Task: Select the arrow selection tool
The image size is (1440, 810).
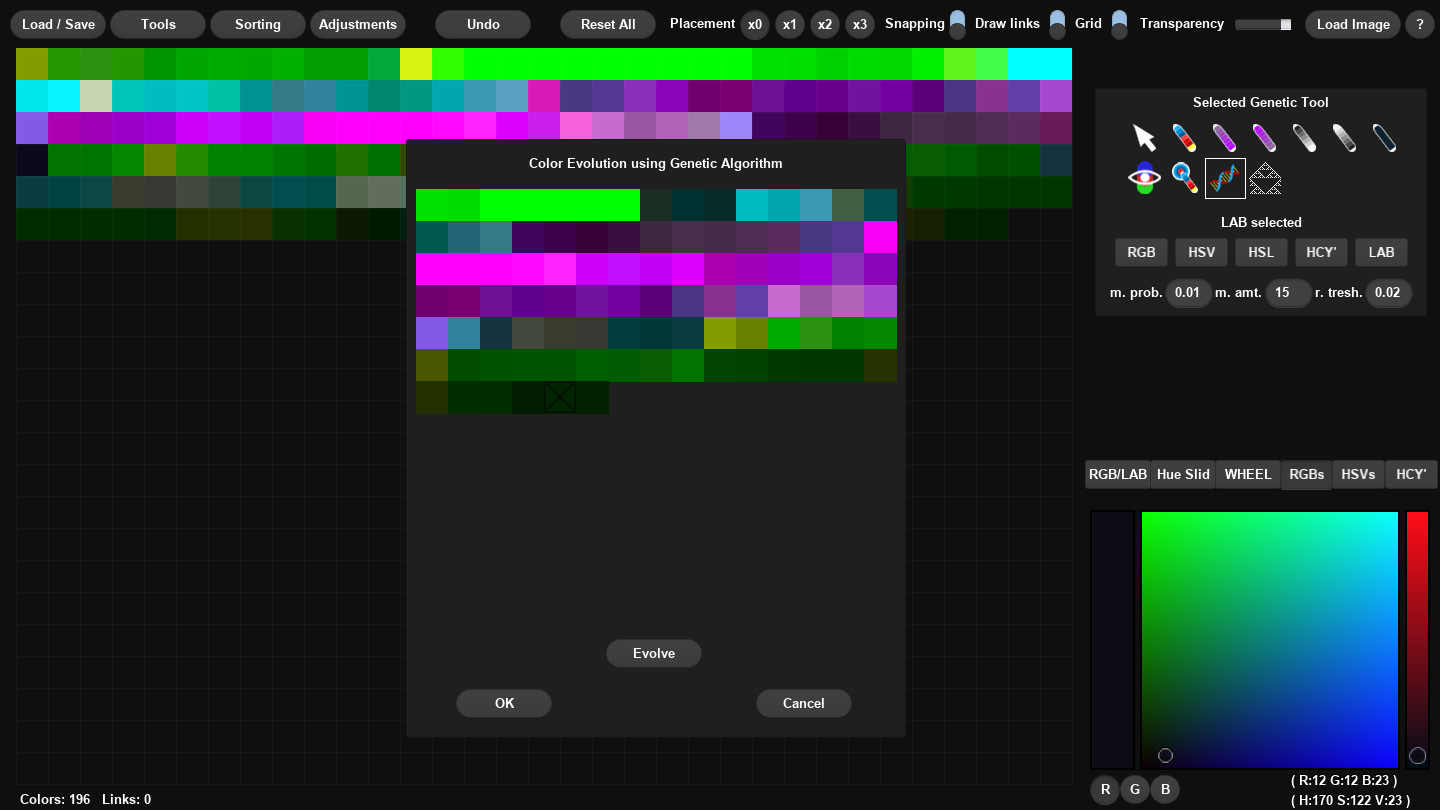Action: [x=1145, y=137]
